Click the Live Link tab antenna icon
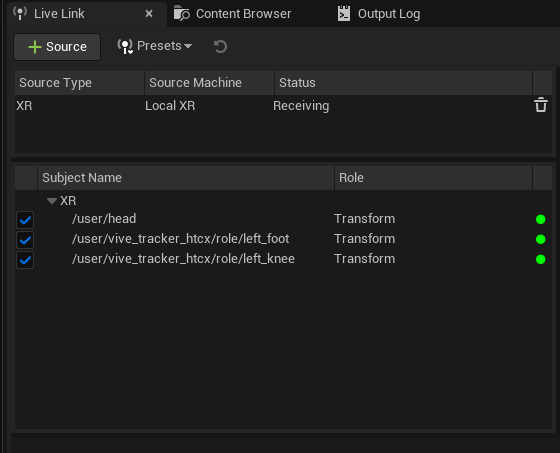 [20, 14]
